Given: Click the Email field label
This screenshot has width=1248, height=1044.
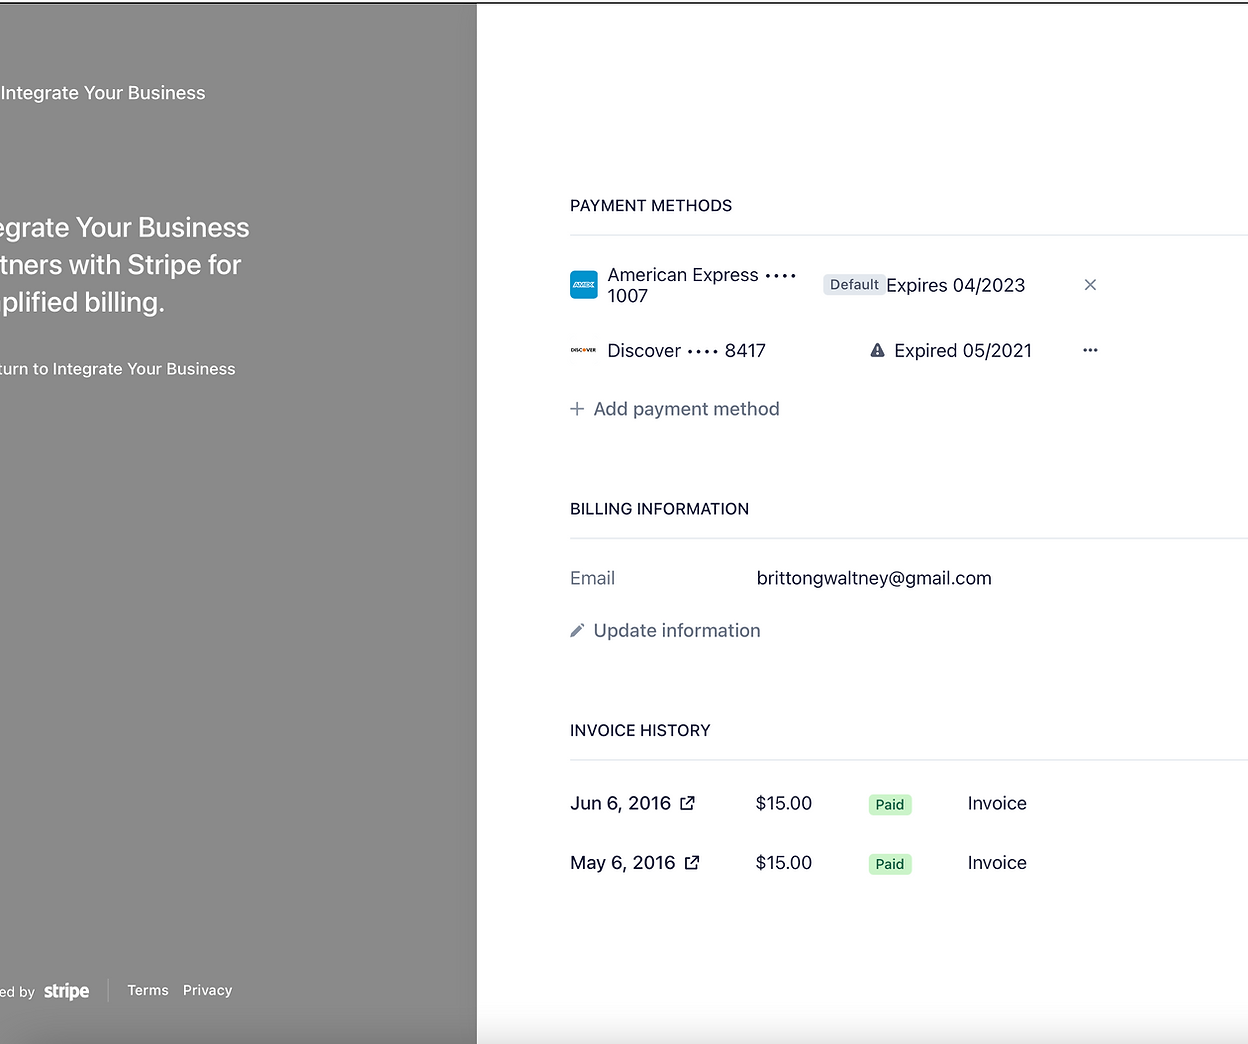Looking at the screenshot, I should [592, 578].
